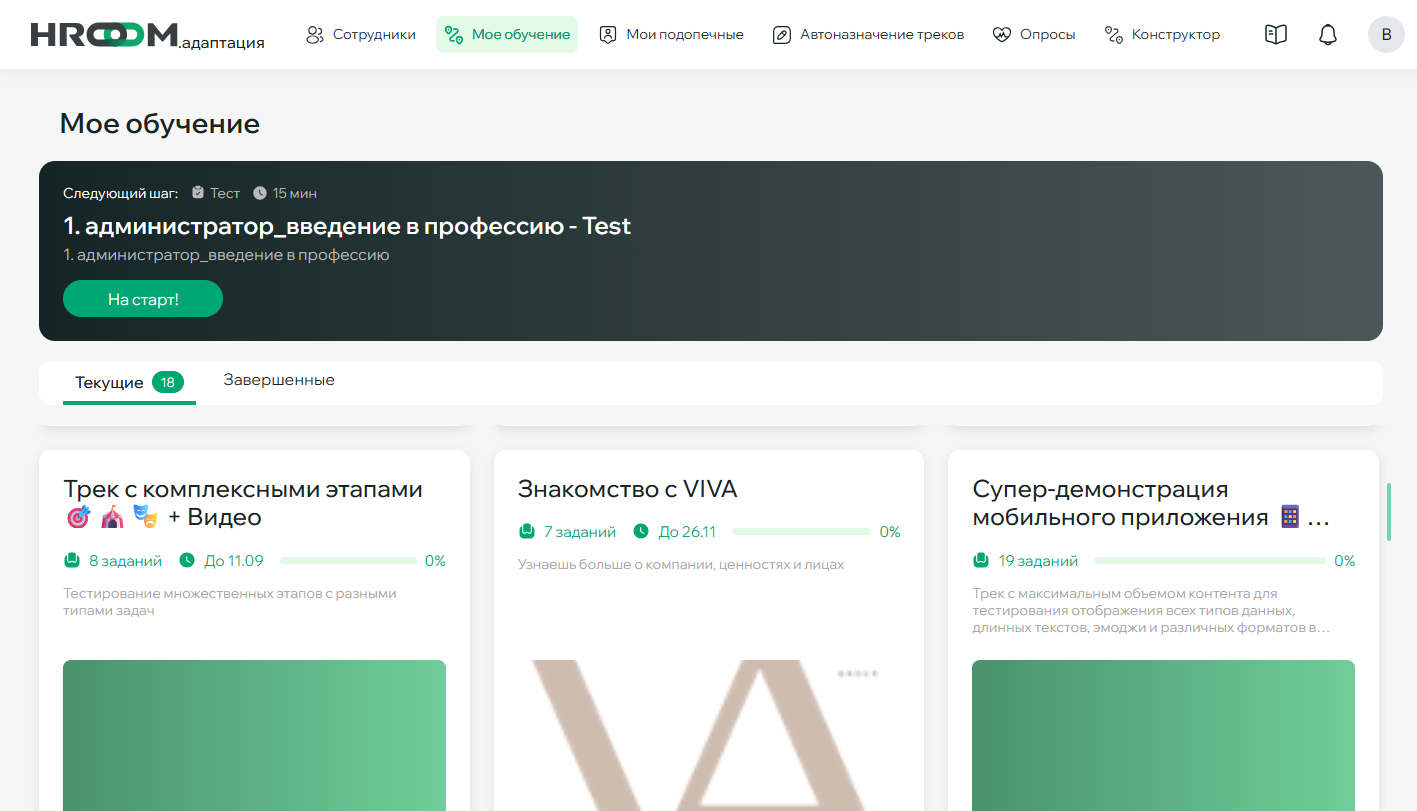The width and height of the screenshot is (1417, 811).
Task: Go to Сотрудники section
Action: tap(361, 35)
